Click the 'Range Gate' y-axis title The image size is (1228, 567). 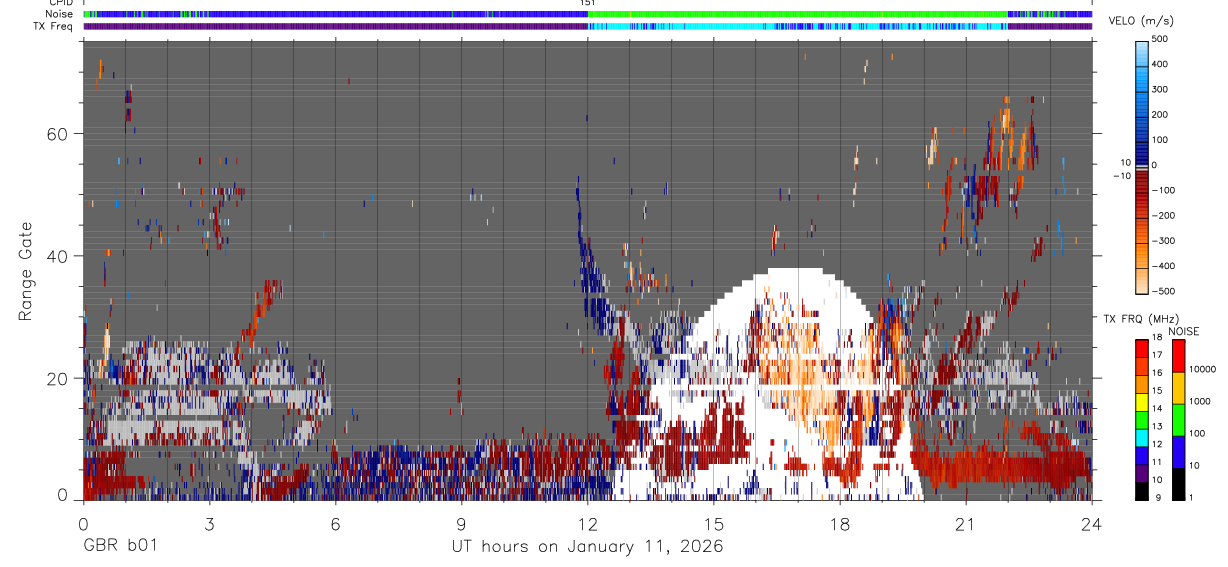[25, 272]
